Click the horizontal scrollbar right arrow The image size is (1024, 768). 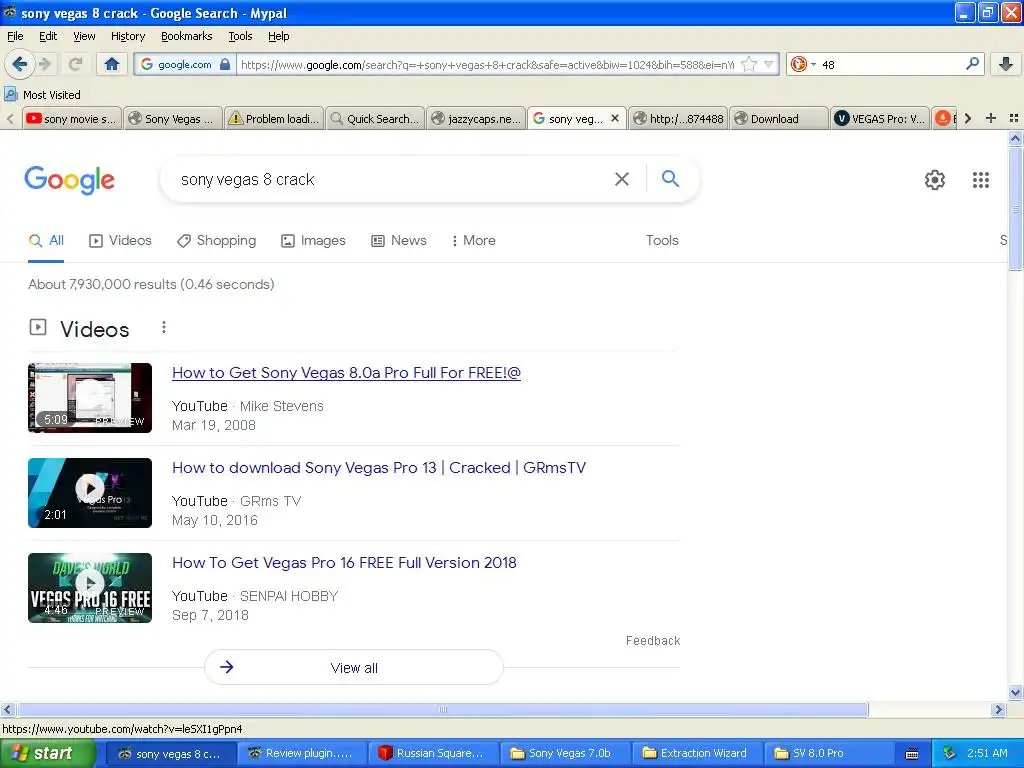point(998,709)
